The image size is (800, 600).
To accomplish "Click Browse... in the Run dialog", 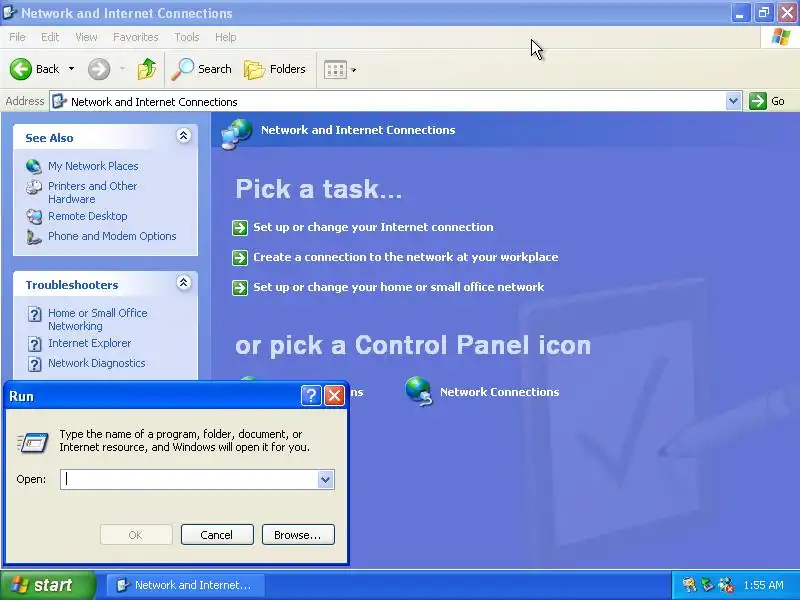I will pos(298,535).
